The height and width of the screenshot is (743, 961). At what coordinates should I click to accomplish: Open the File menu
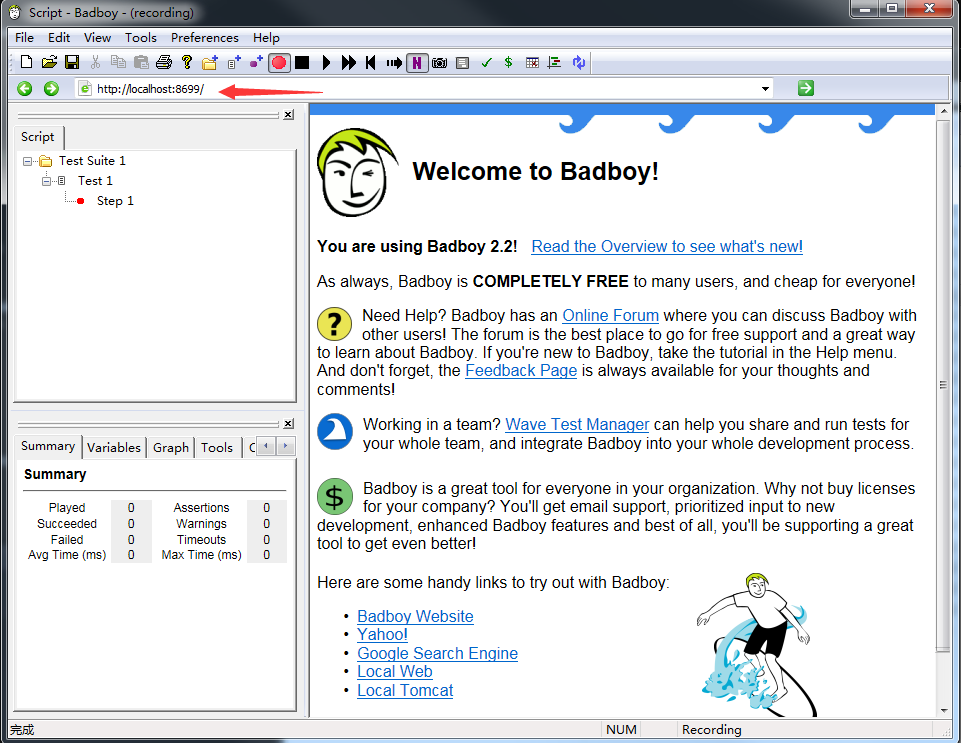[x=25, y=37]
